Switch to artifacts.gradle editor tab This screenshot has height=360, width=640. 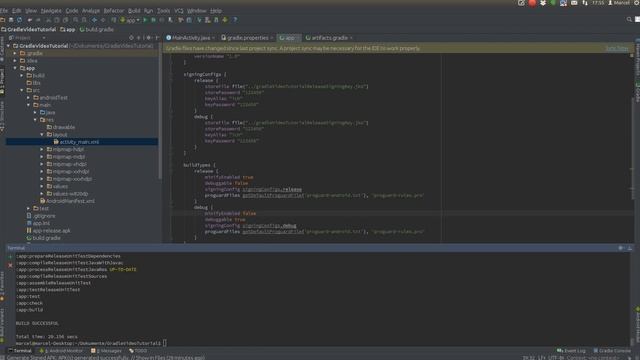point(329,38)
